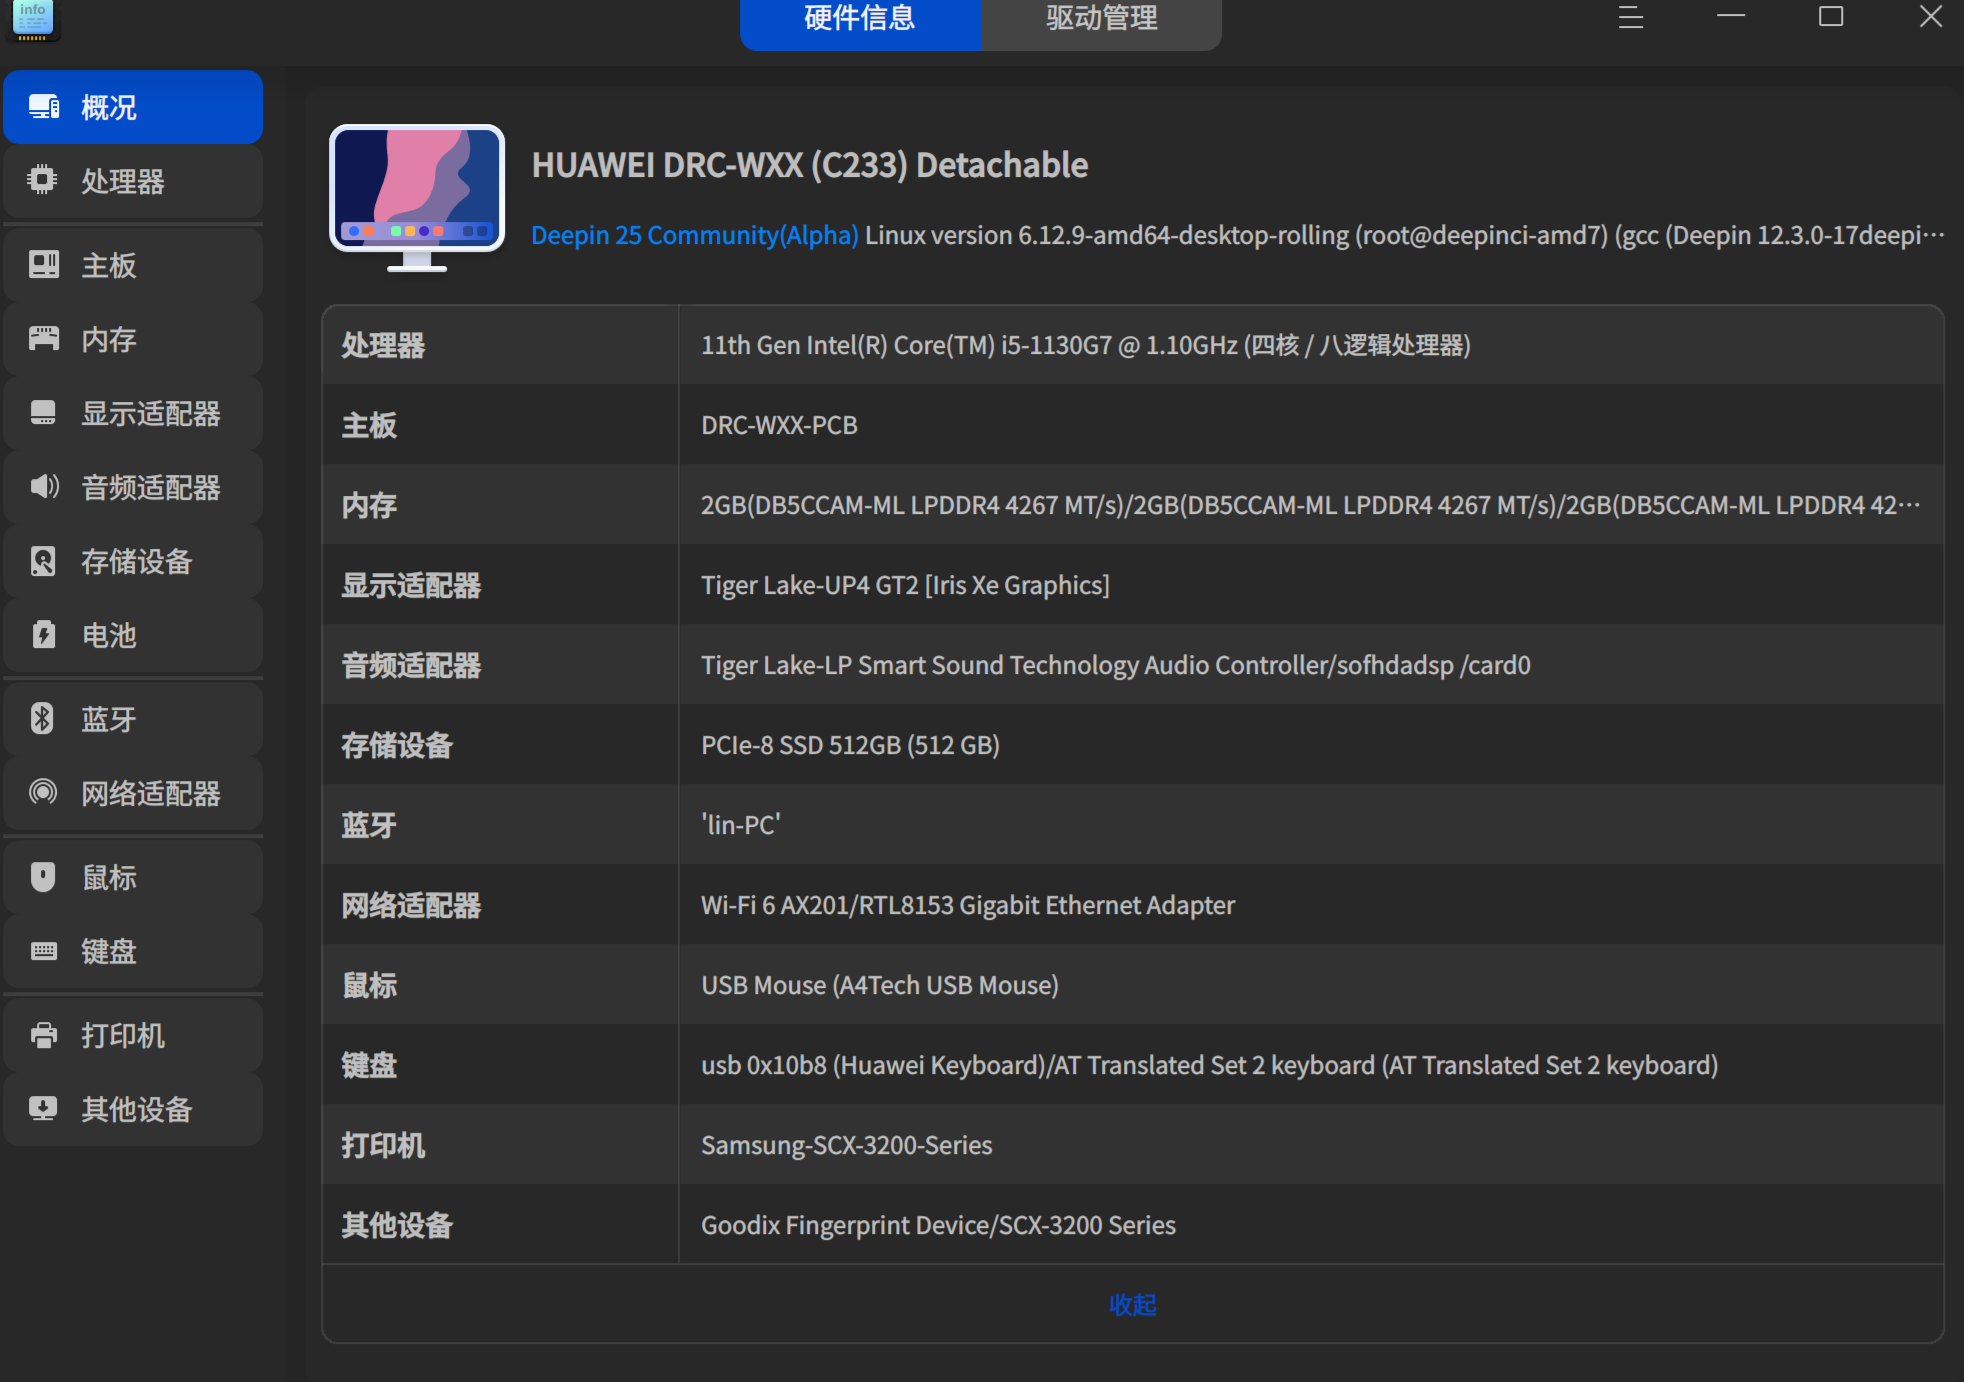
Task: Select the Goodix Fingerprint Device value
Action: tap(938, 1225)
